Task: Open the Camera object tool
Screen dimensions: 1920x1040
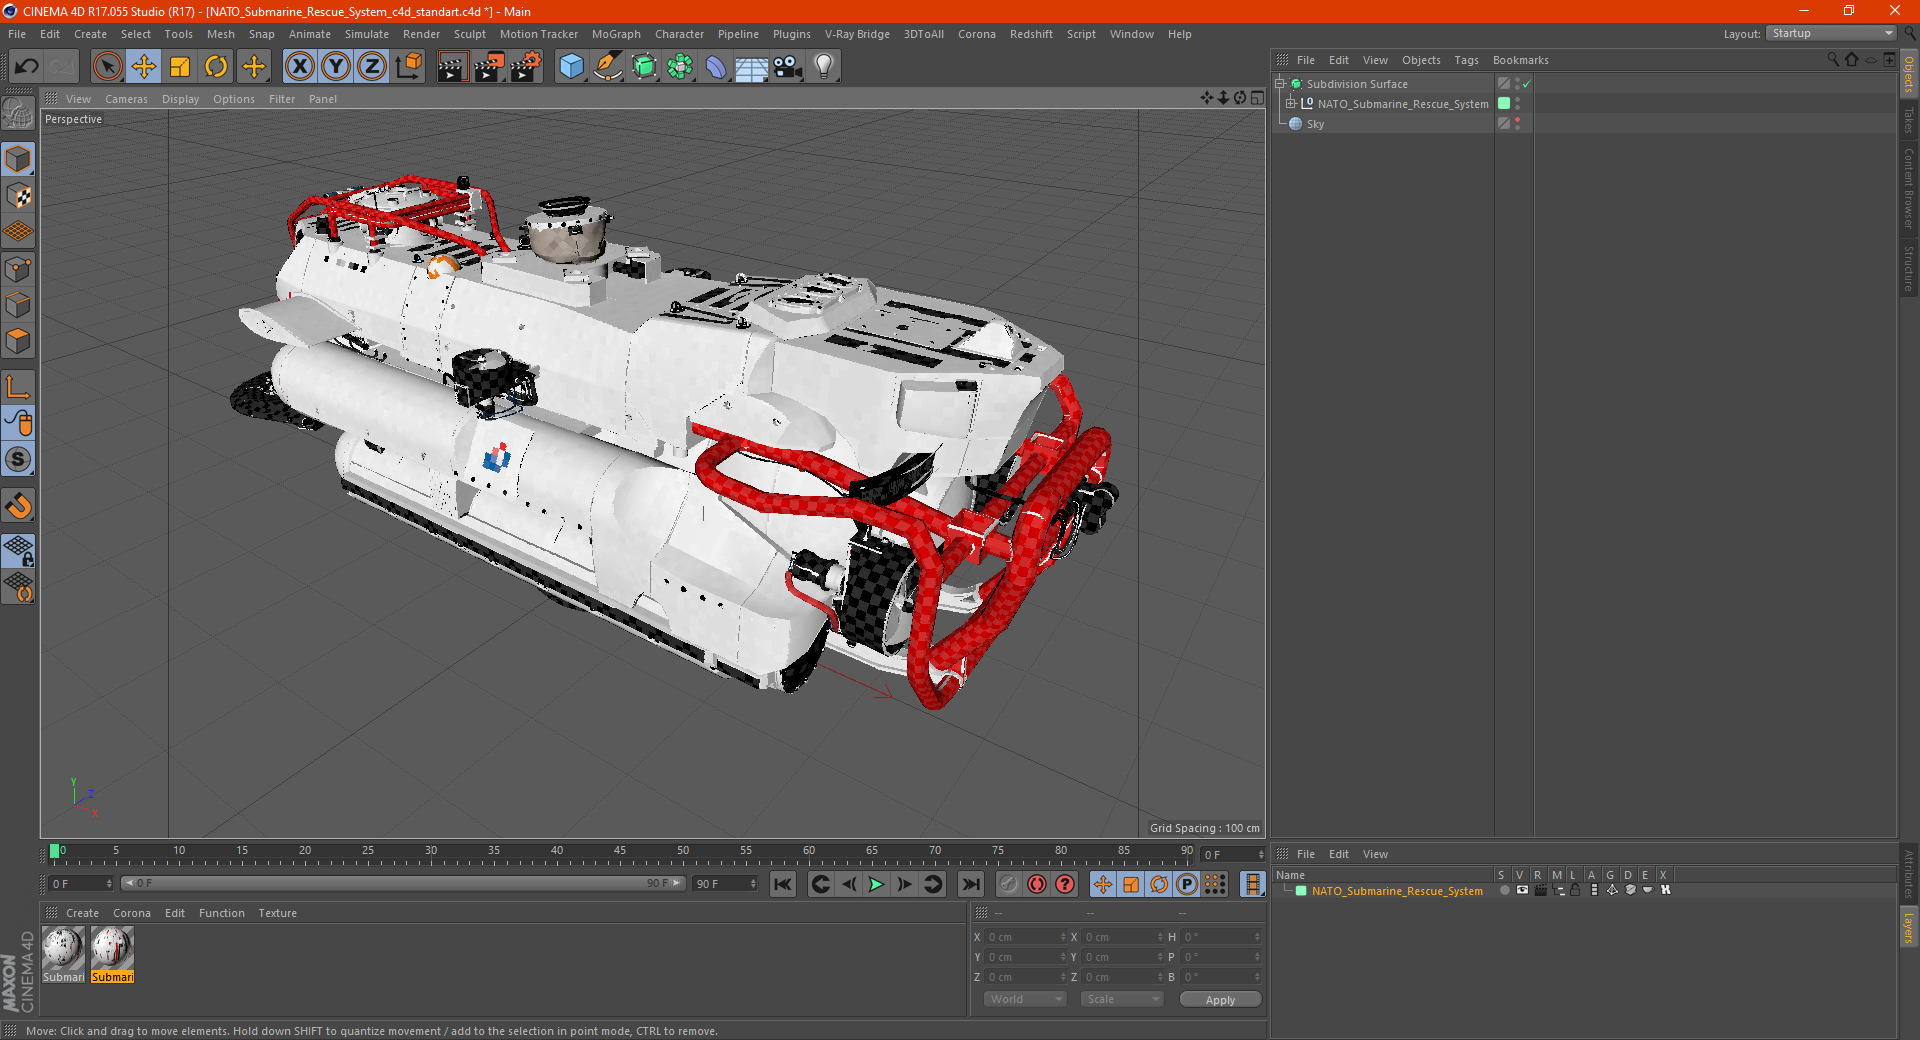Action: point(787,67)
